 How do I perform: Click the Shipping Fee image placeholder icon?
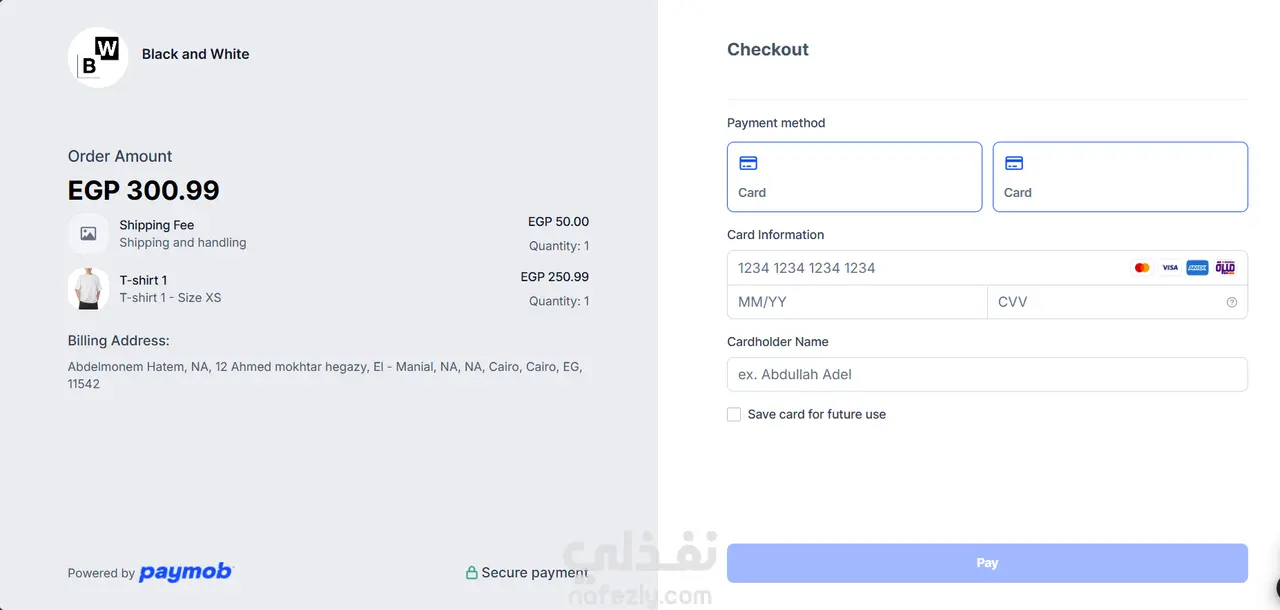pyautogui.click(x=88, y=234)
